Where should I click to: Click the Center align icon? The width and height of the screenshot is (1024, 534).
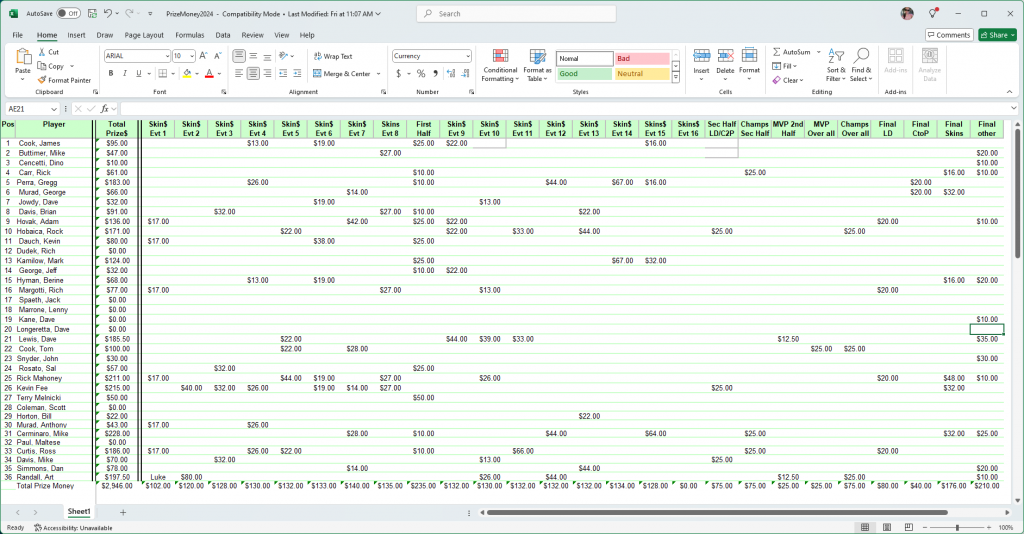click(253, 73)
